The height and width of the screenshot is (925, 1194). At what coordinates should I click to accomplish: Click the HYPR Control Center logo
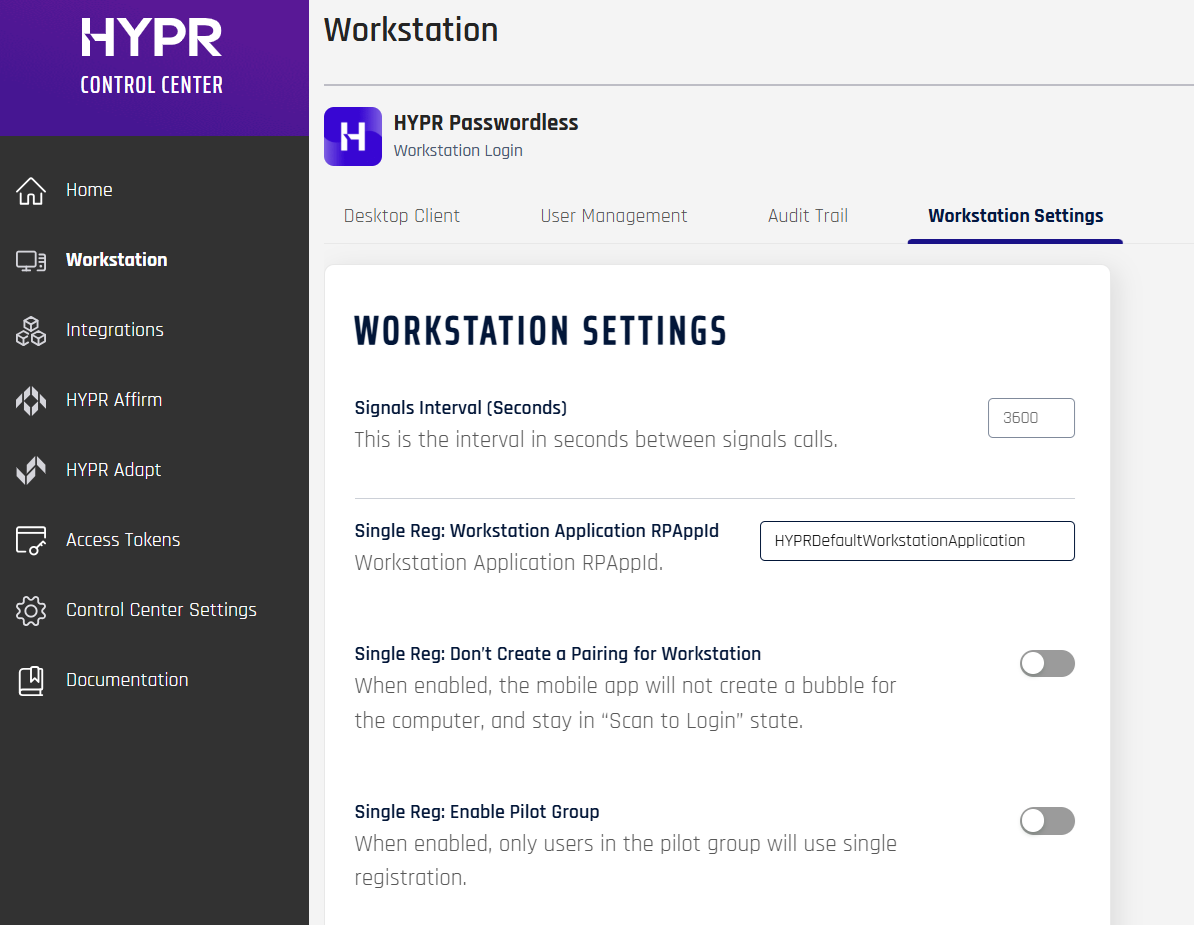[x=152, y=58]
